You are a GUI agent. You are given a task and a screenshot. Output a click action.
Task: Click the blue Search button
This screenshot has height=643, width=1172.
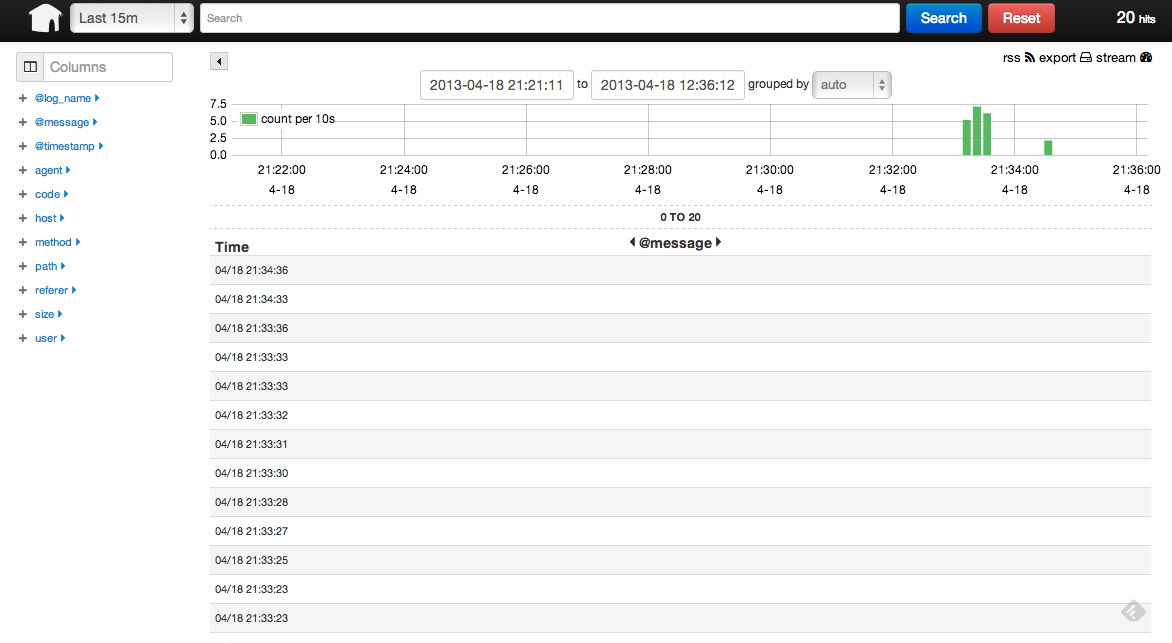[x=942, y=17]
